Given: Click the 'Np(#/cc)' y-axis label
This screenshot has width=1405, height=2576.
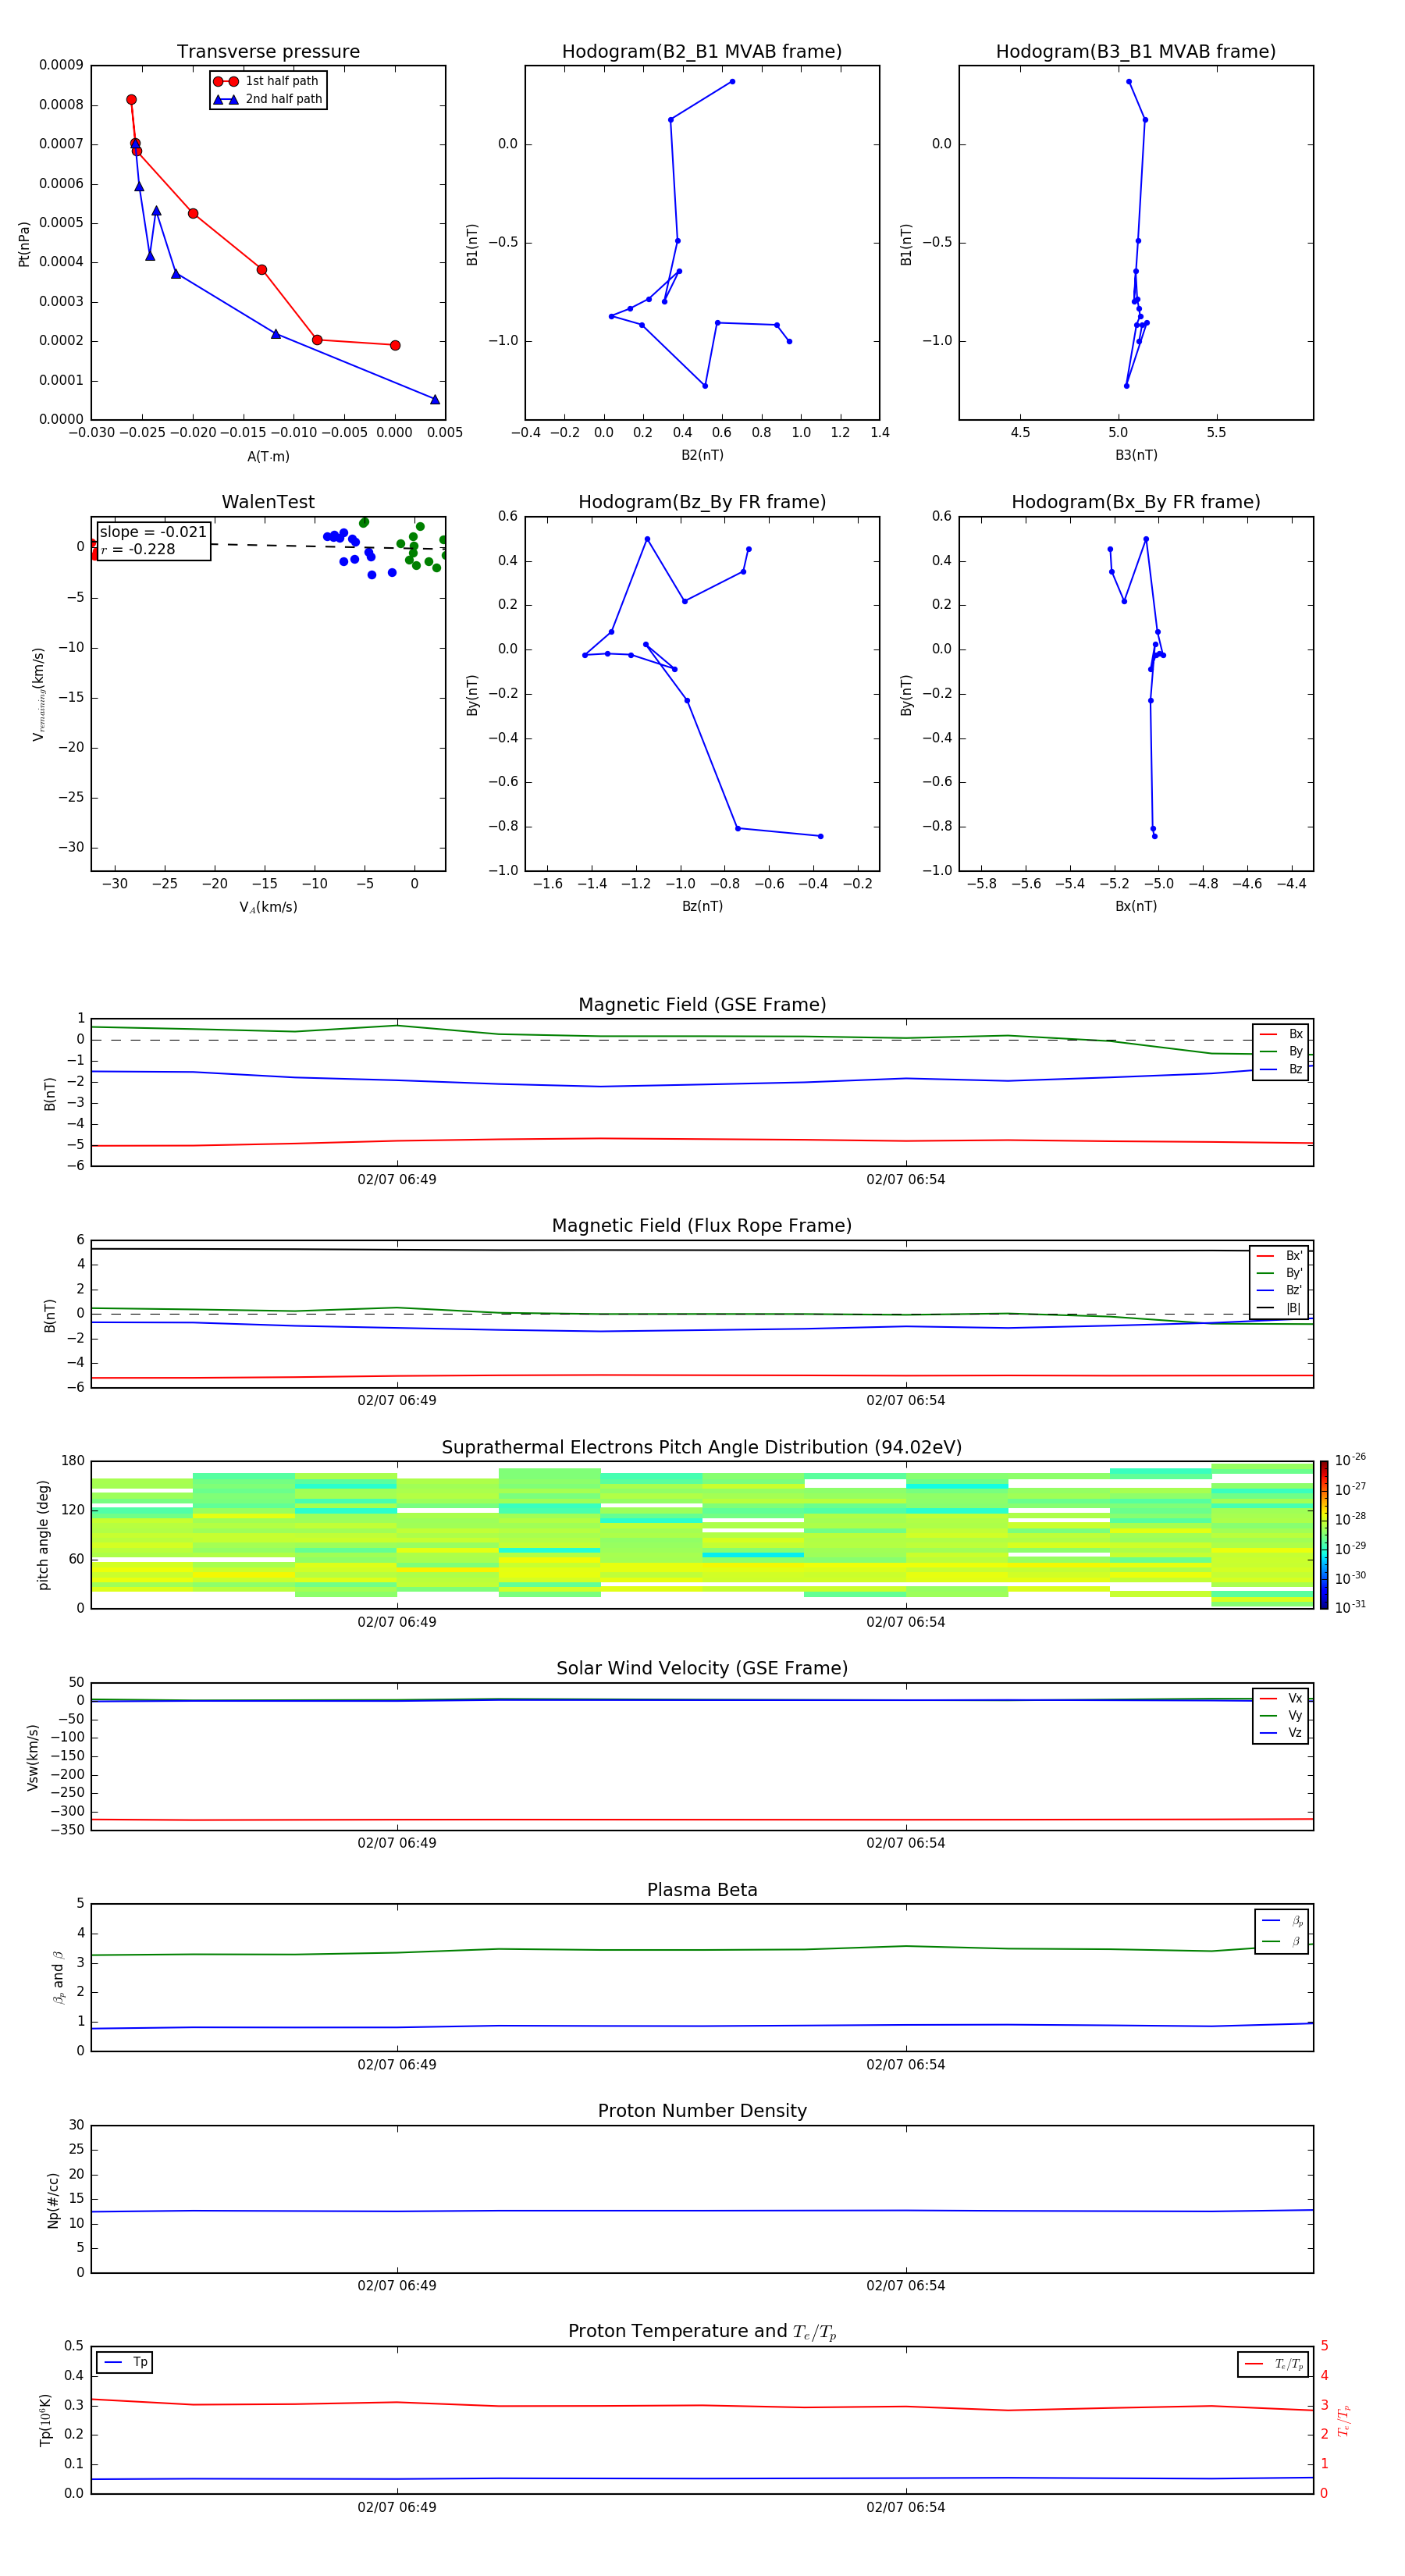Looking at the screenshot, I should coord(53,2200).
